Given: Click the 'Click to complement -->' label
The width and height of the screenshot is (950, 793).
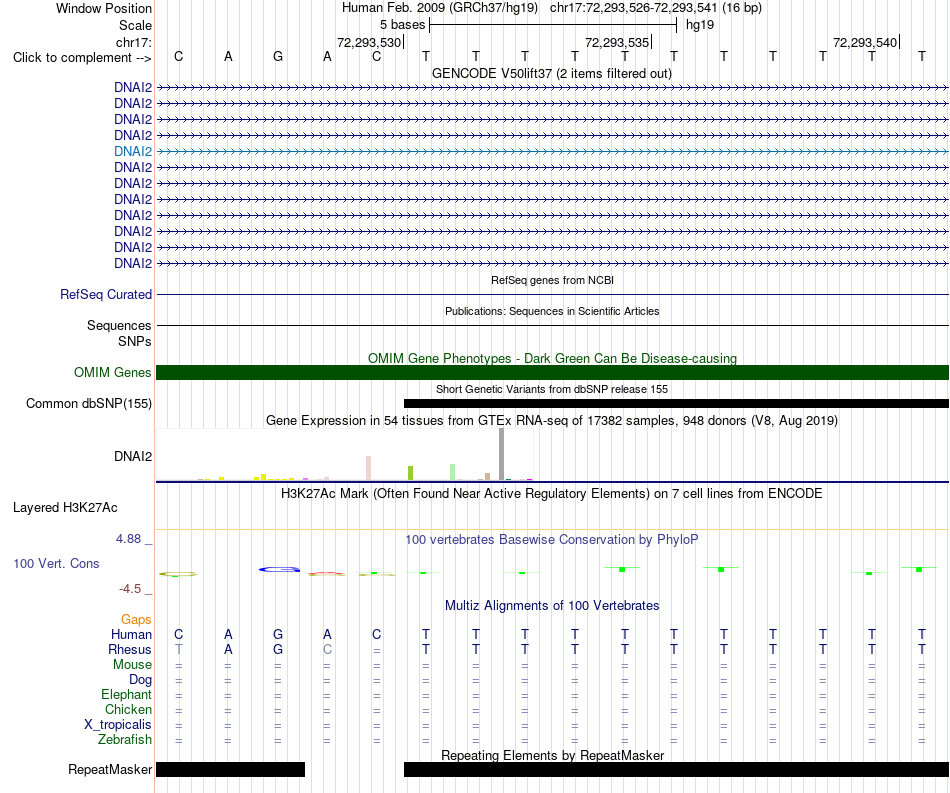Looking at the screenshot, I should coord(82,58).
